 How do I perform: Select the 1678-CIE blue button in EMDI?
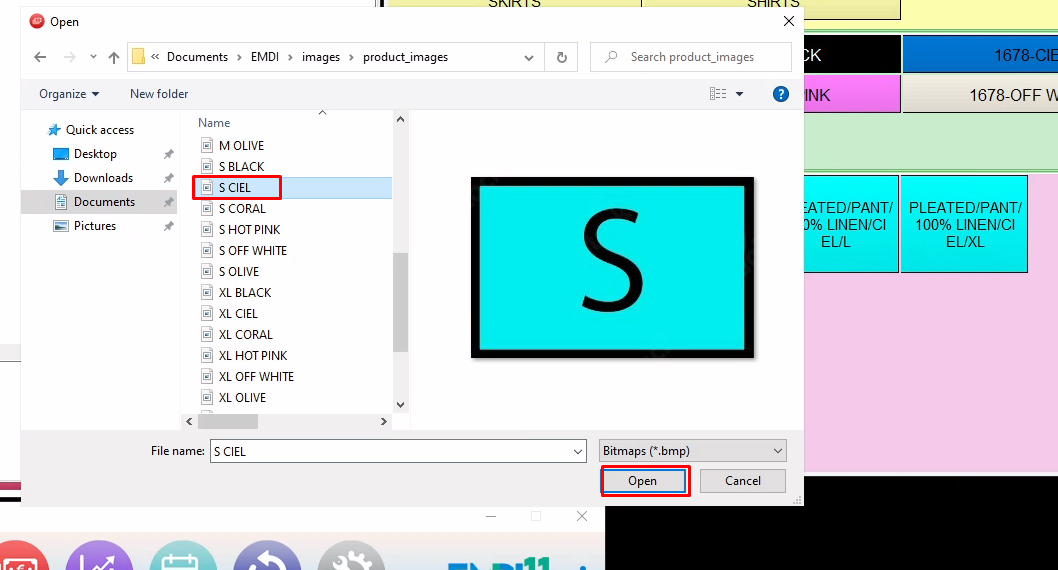click(x=980, y=55)
